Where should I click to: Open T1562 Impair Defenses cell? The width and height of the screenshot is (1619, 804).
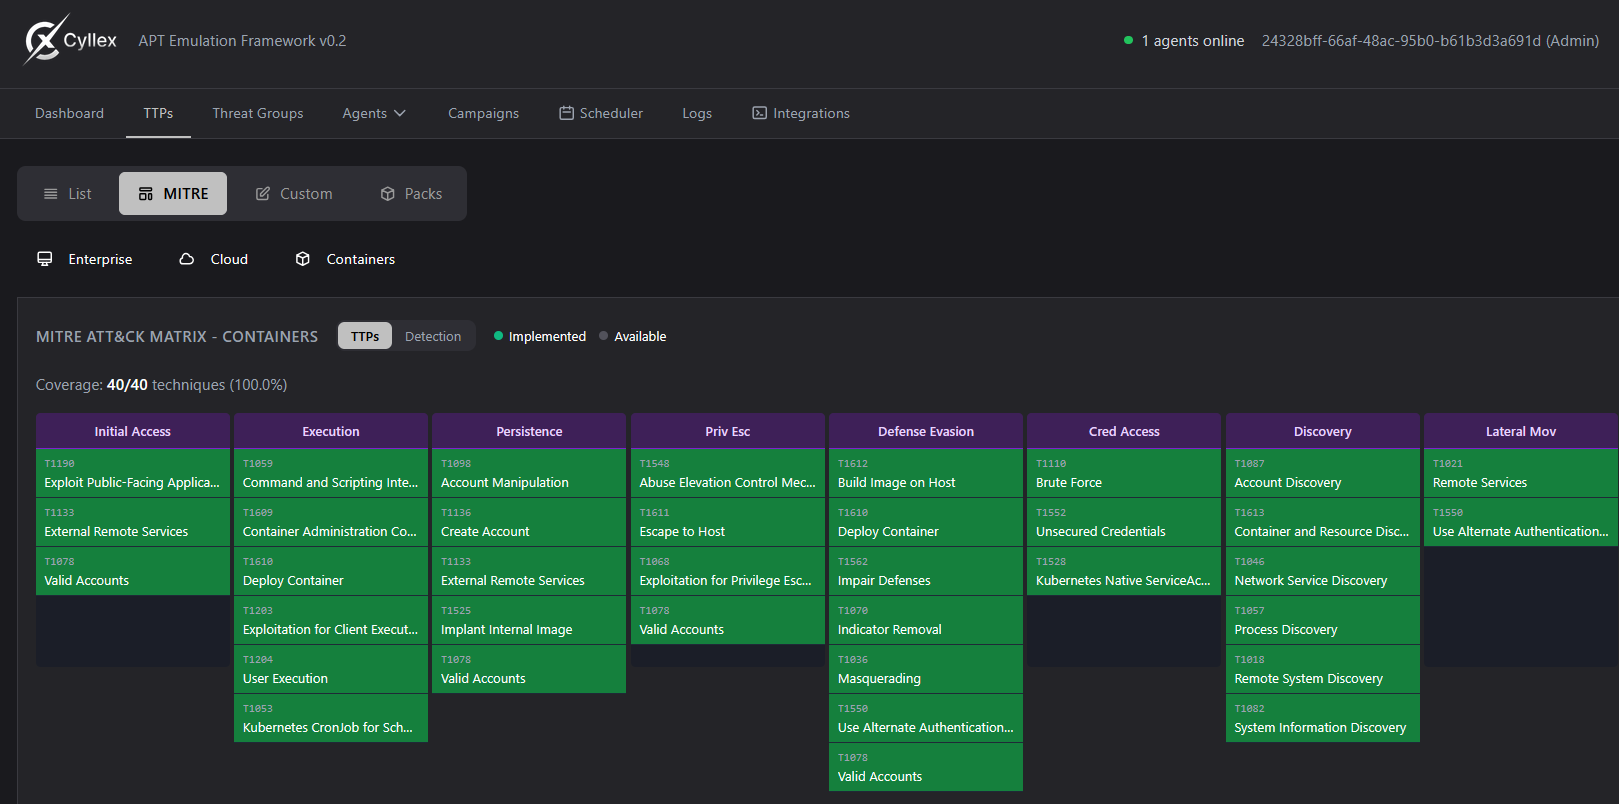pos(926,571)
